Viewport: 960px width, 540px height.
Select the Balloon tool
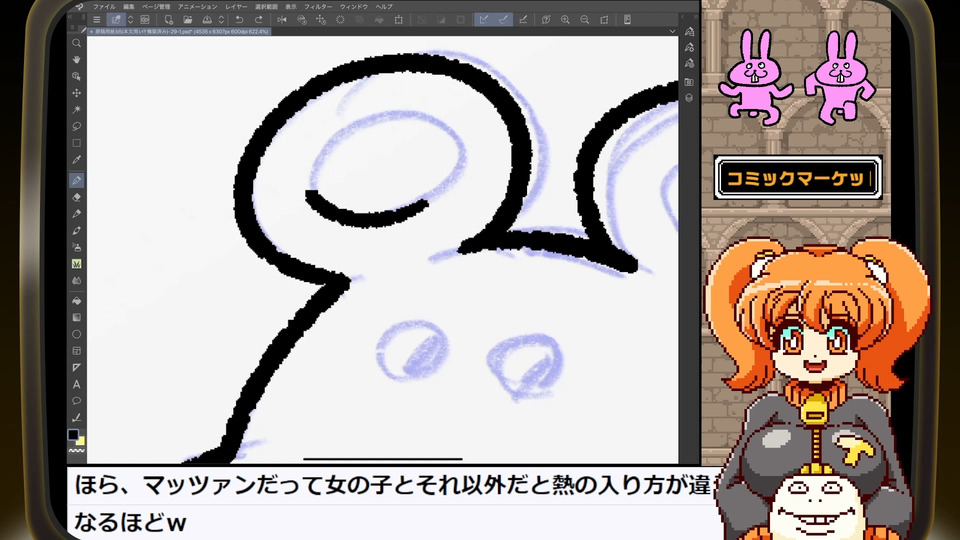tap(77, 401)
